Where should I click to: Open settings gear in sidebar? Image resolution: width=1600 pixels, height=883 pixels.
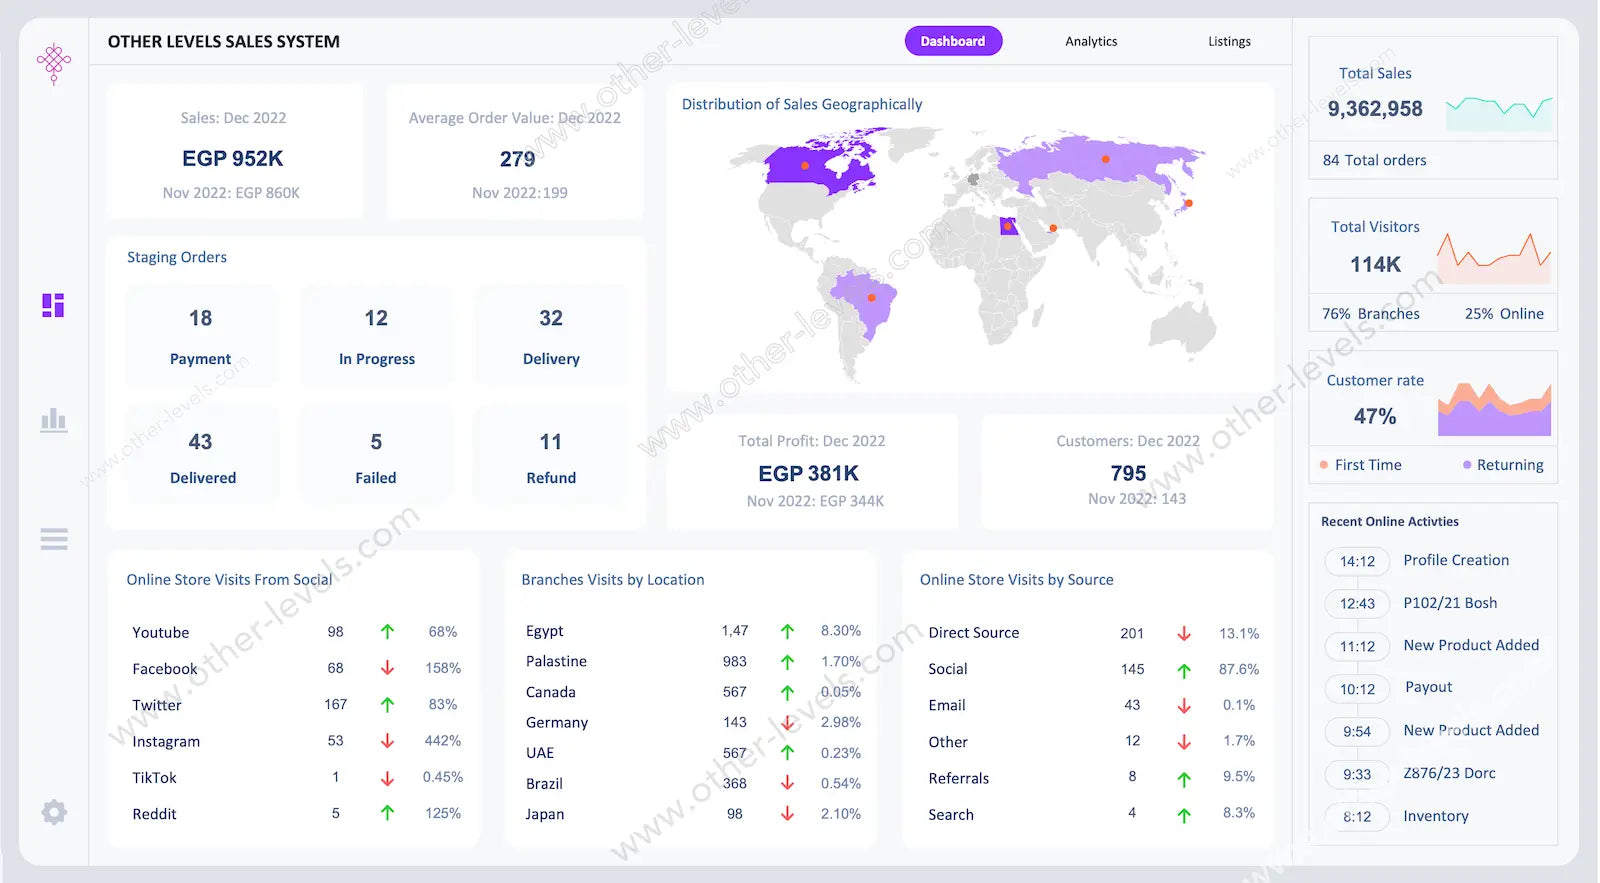[54, 812]
